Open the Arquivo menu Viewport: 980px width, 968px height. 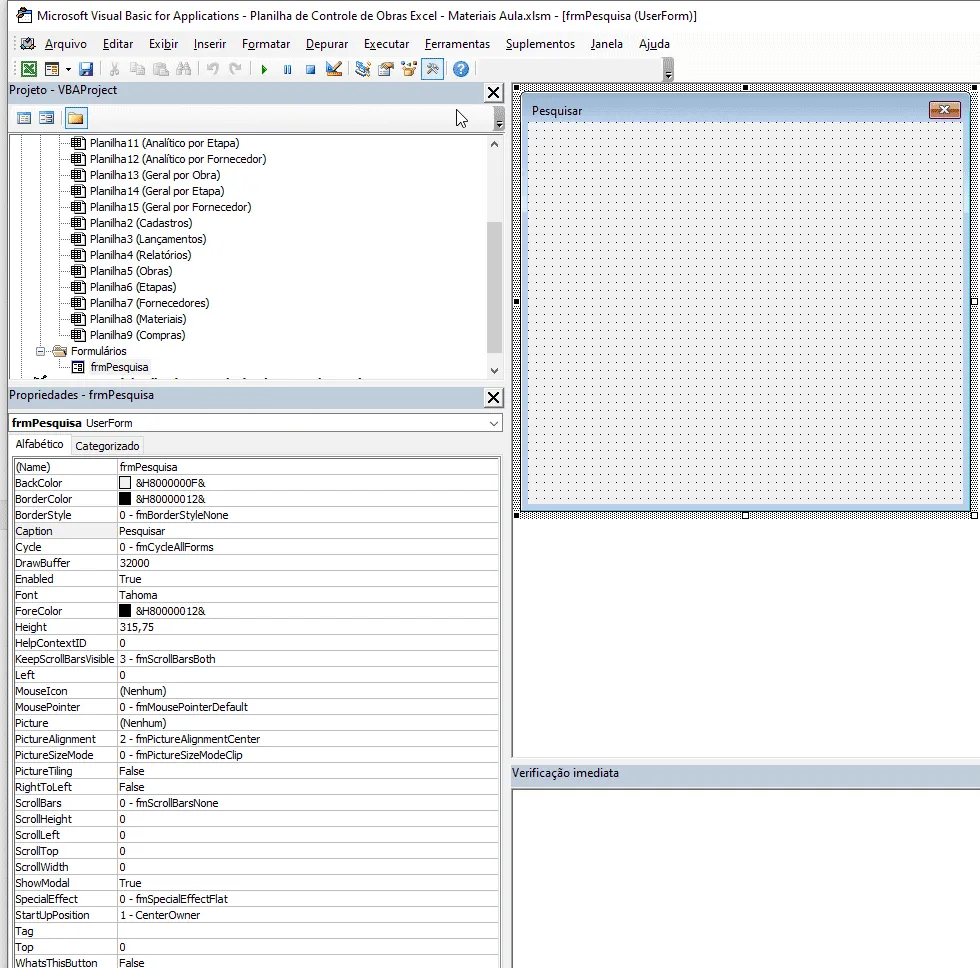pos(66,44)
